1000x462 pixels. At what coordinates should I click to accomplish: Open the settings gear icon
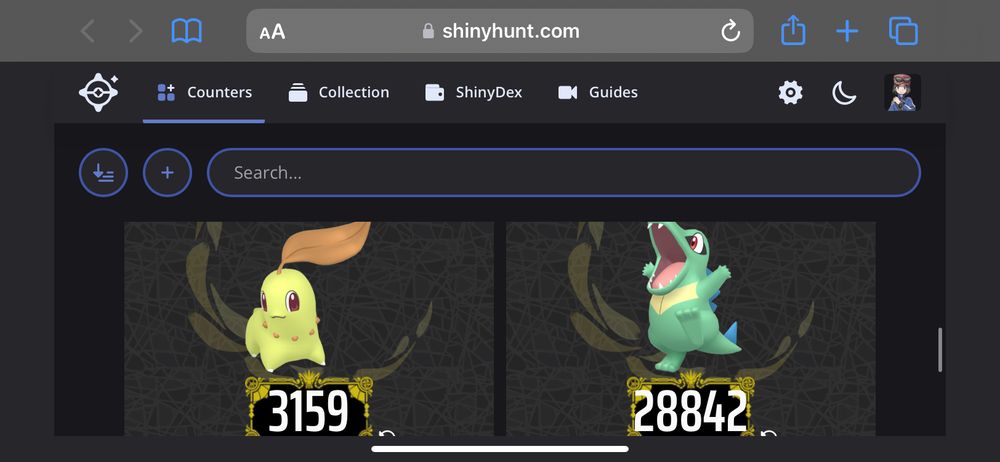(790, 93)
